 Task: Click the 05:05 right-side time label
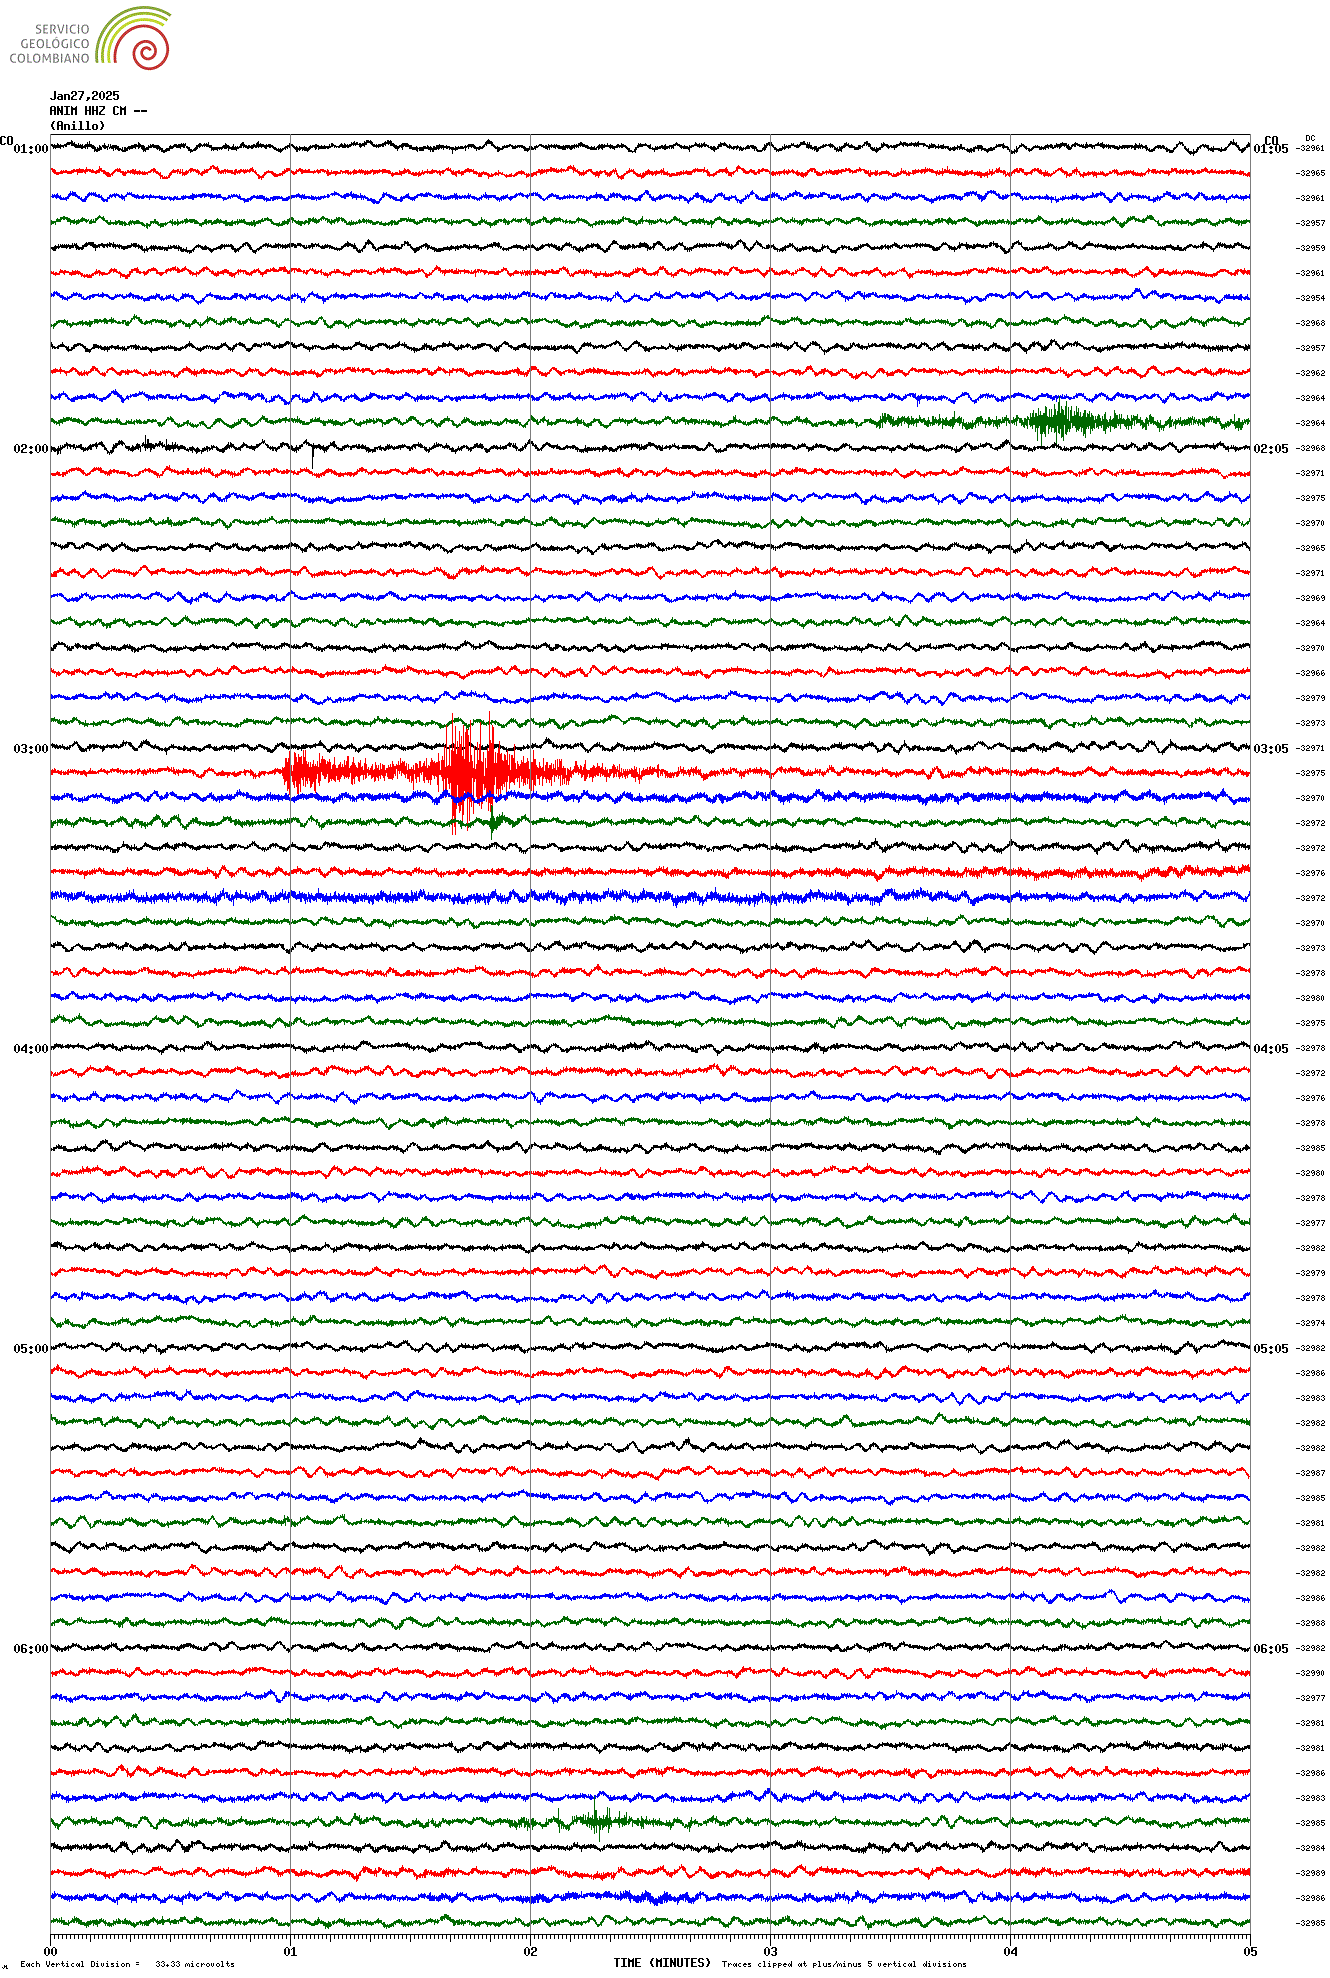point(1270,1349)
